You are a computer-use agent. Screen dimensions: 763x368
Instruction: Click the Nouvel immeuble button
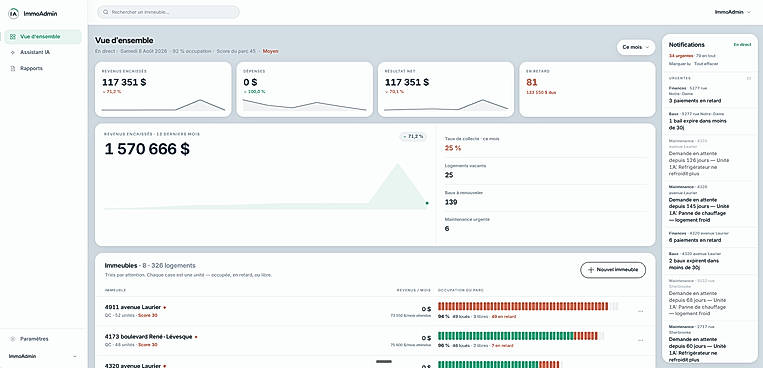pyautogui.click(x=613, y=270)
